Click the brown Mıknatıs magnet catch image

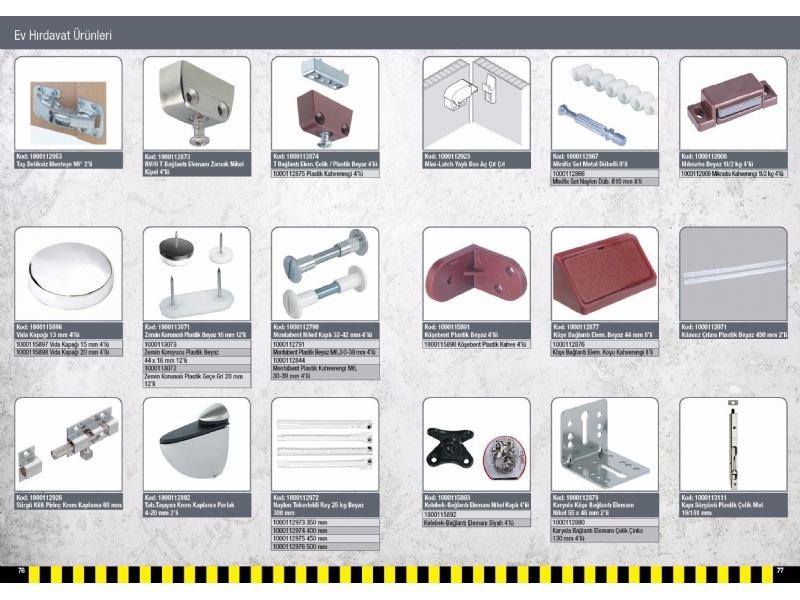coord(733,104)
